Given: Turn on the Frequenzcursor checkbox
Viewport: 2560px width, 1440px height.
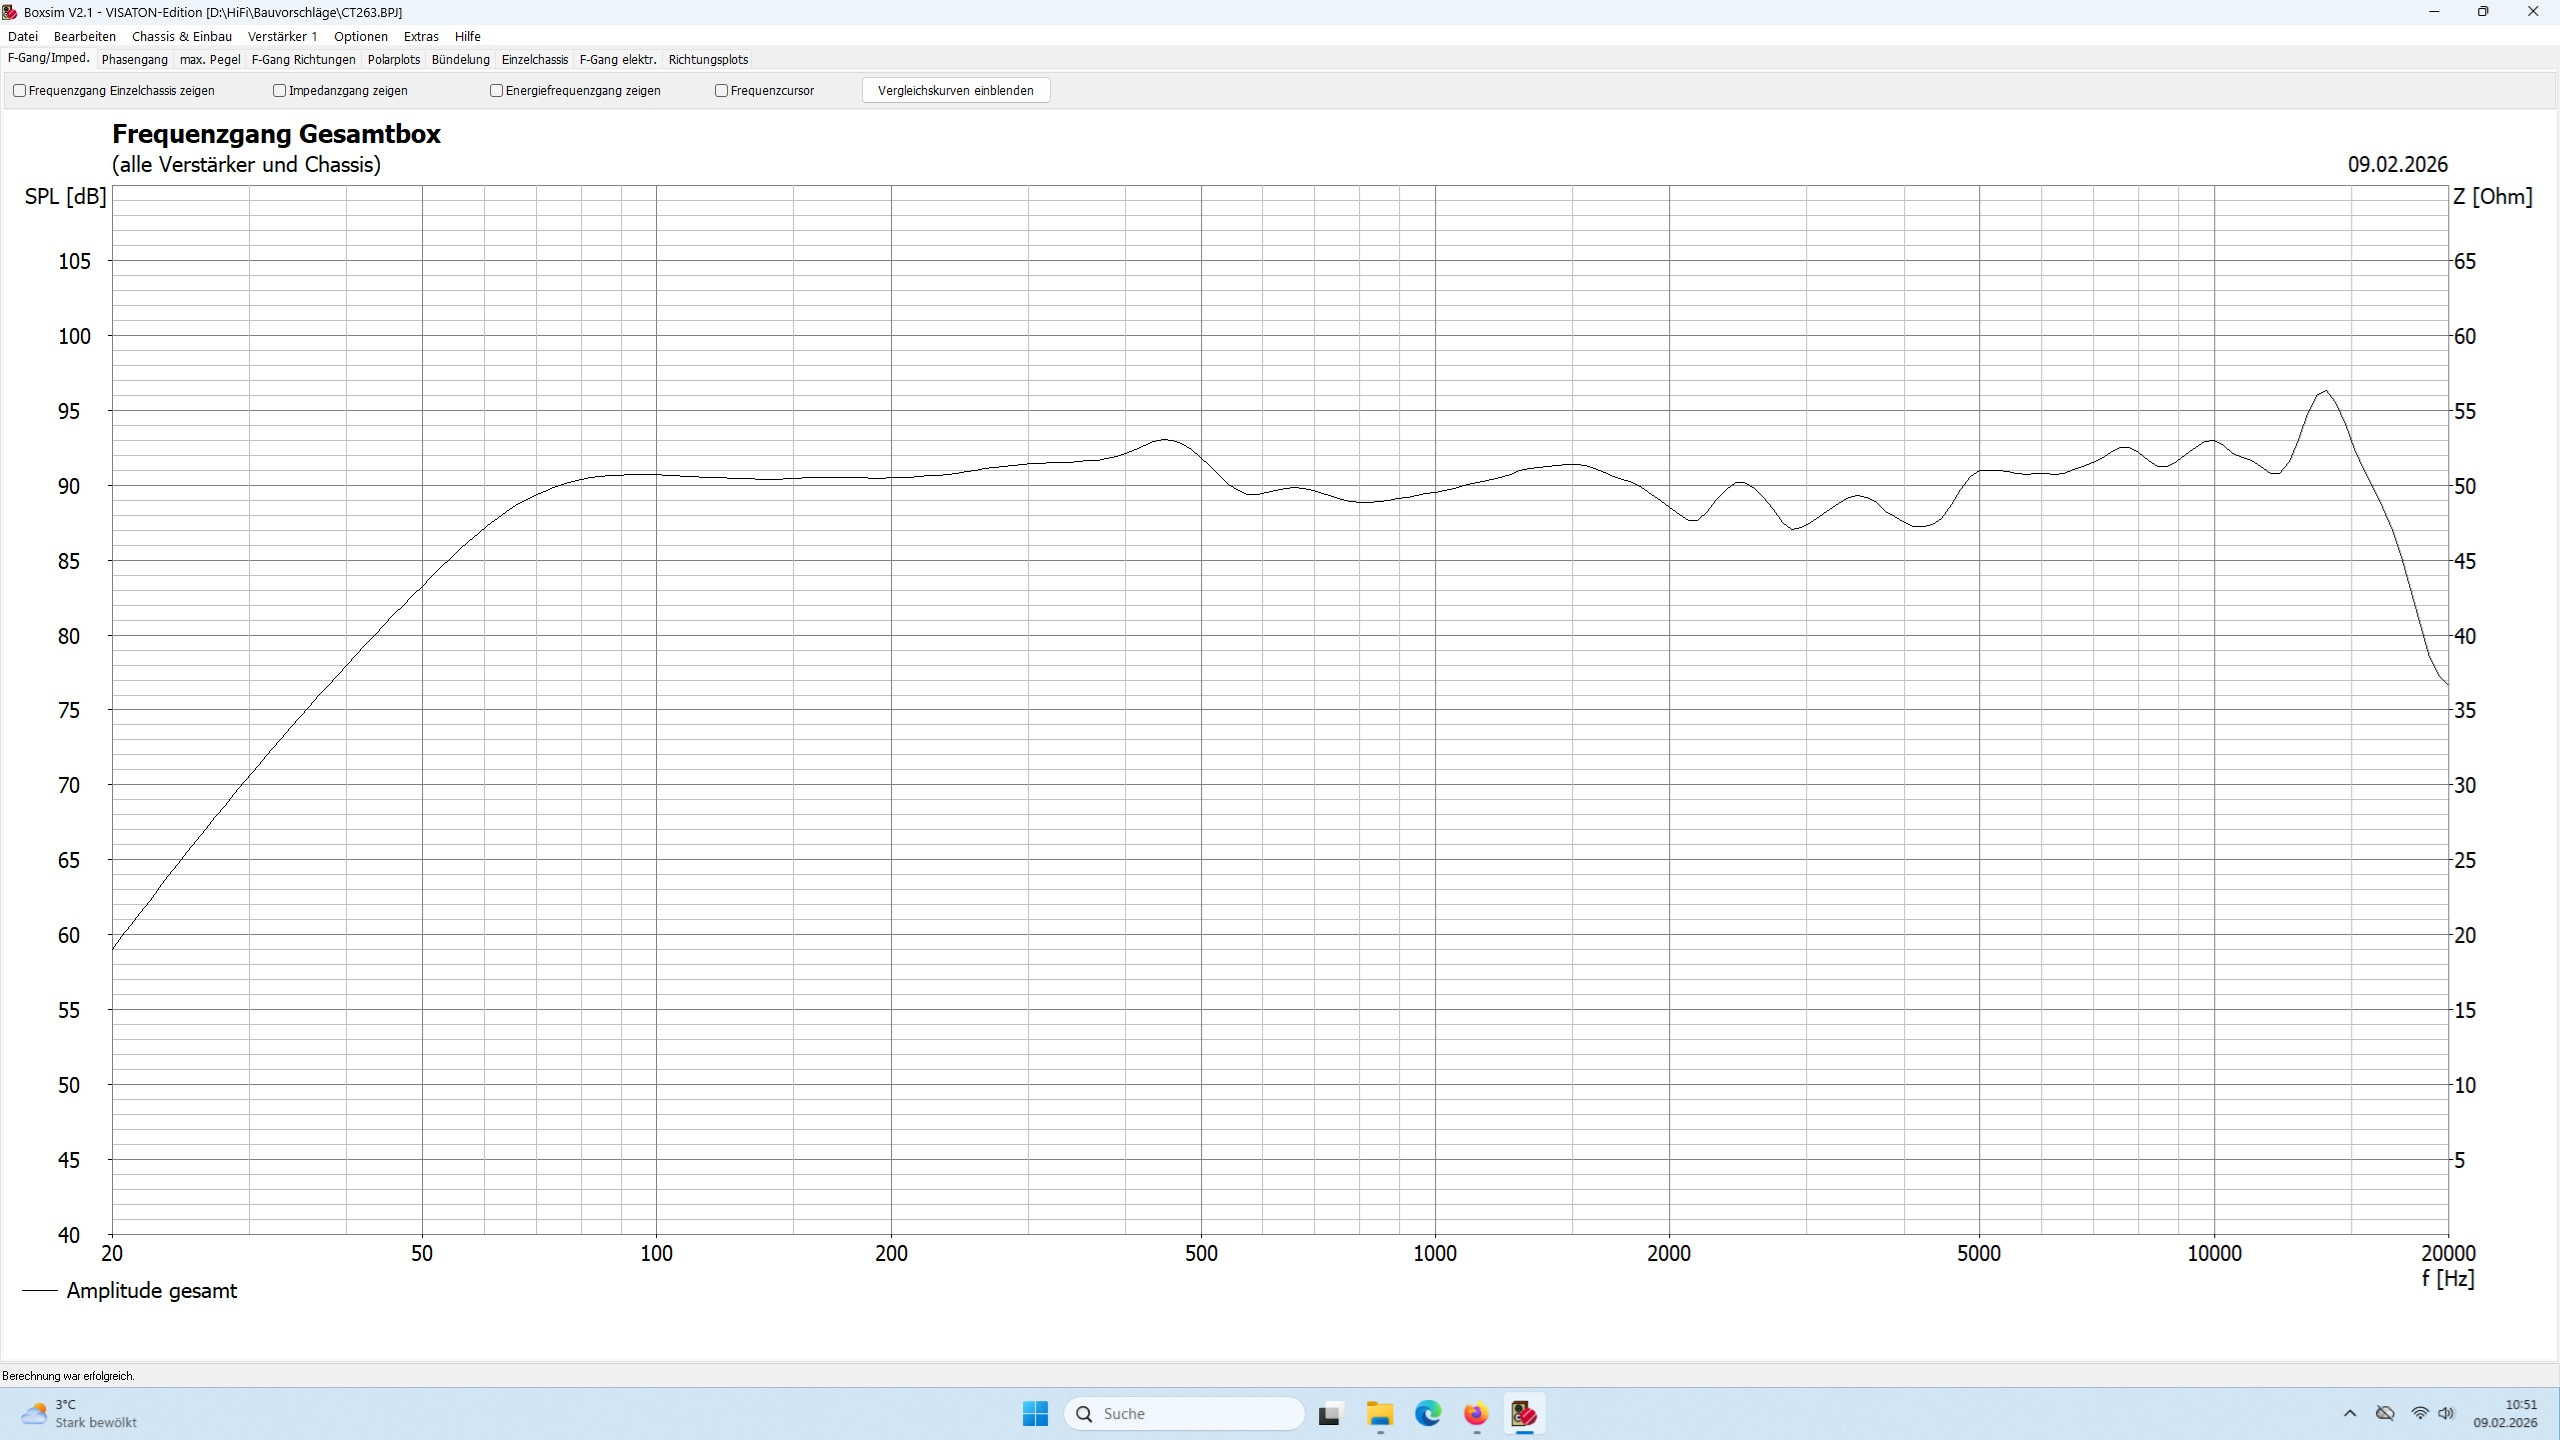Looking at the screenshot, I should coord(721,91).
